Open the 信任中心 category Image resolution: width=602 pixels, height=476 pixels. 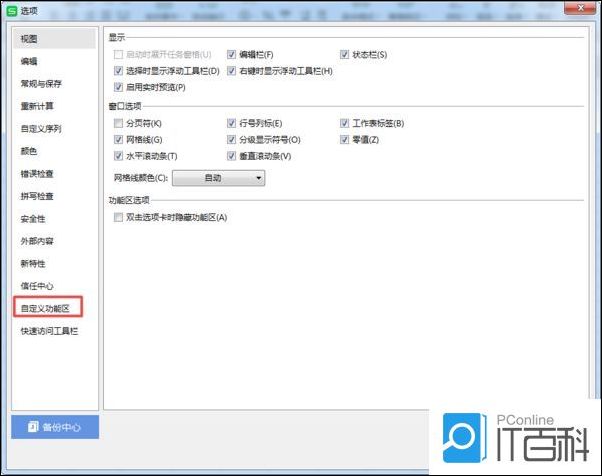pyautogui.click(x=37, y=286)
